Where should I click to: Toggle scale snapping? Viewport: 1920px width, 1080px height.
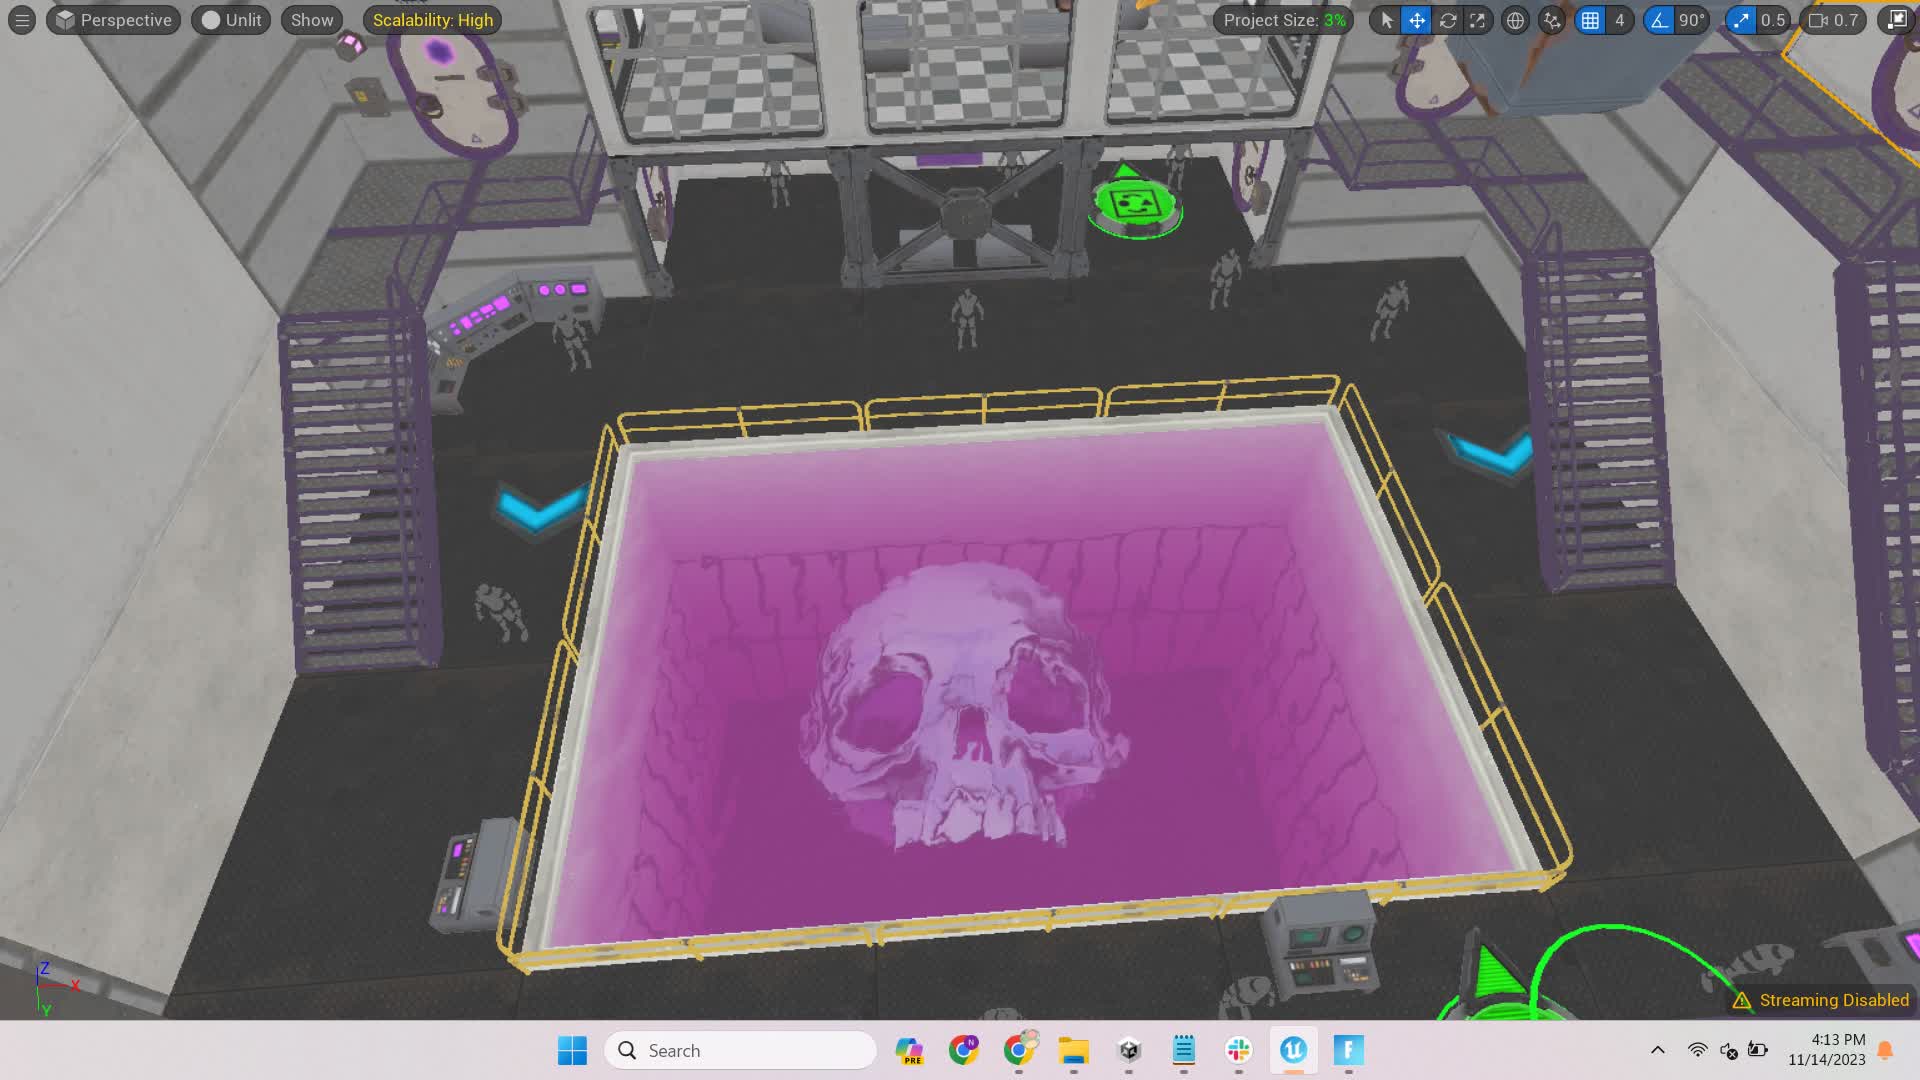(x=1741, y=20)
